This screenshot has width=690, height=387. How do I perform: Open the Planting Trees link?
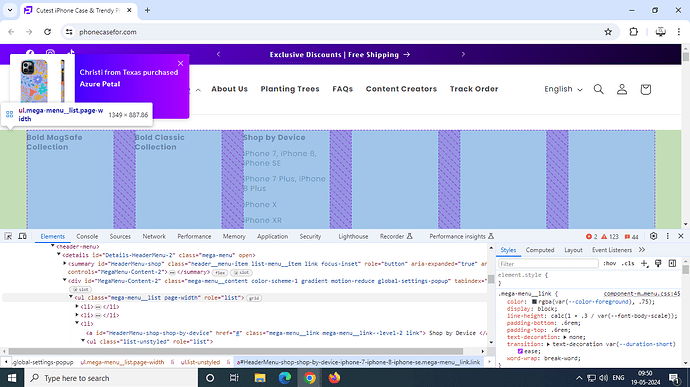point(290,89)
